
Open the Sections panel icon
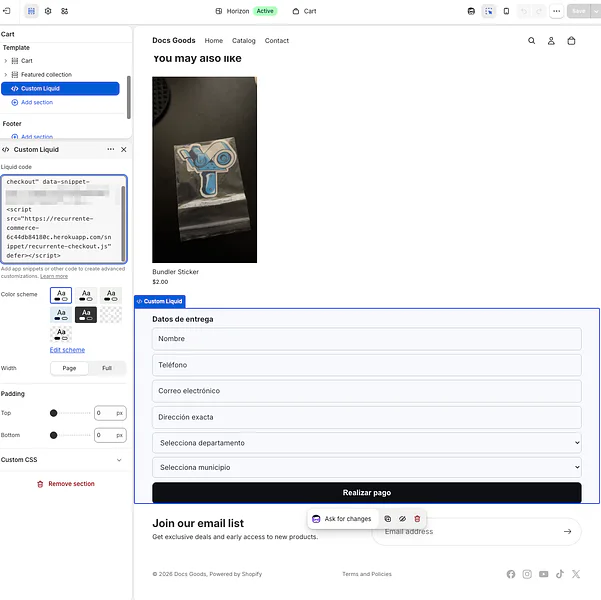(x=31, y=11)
